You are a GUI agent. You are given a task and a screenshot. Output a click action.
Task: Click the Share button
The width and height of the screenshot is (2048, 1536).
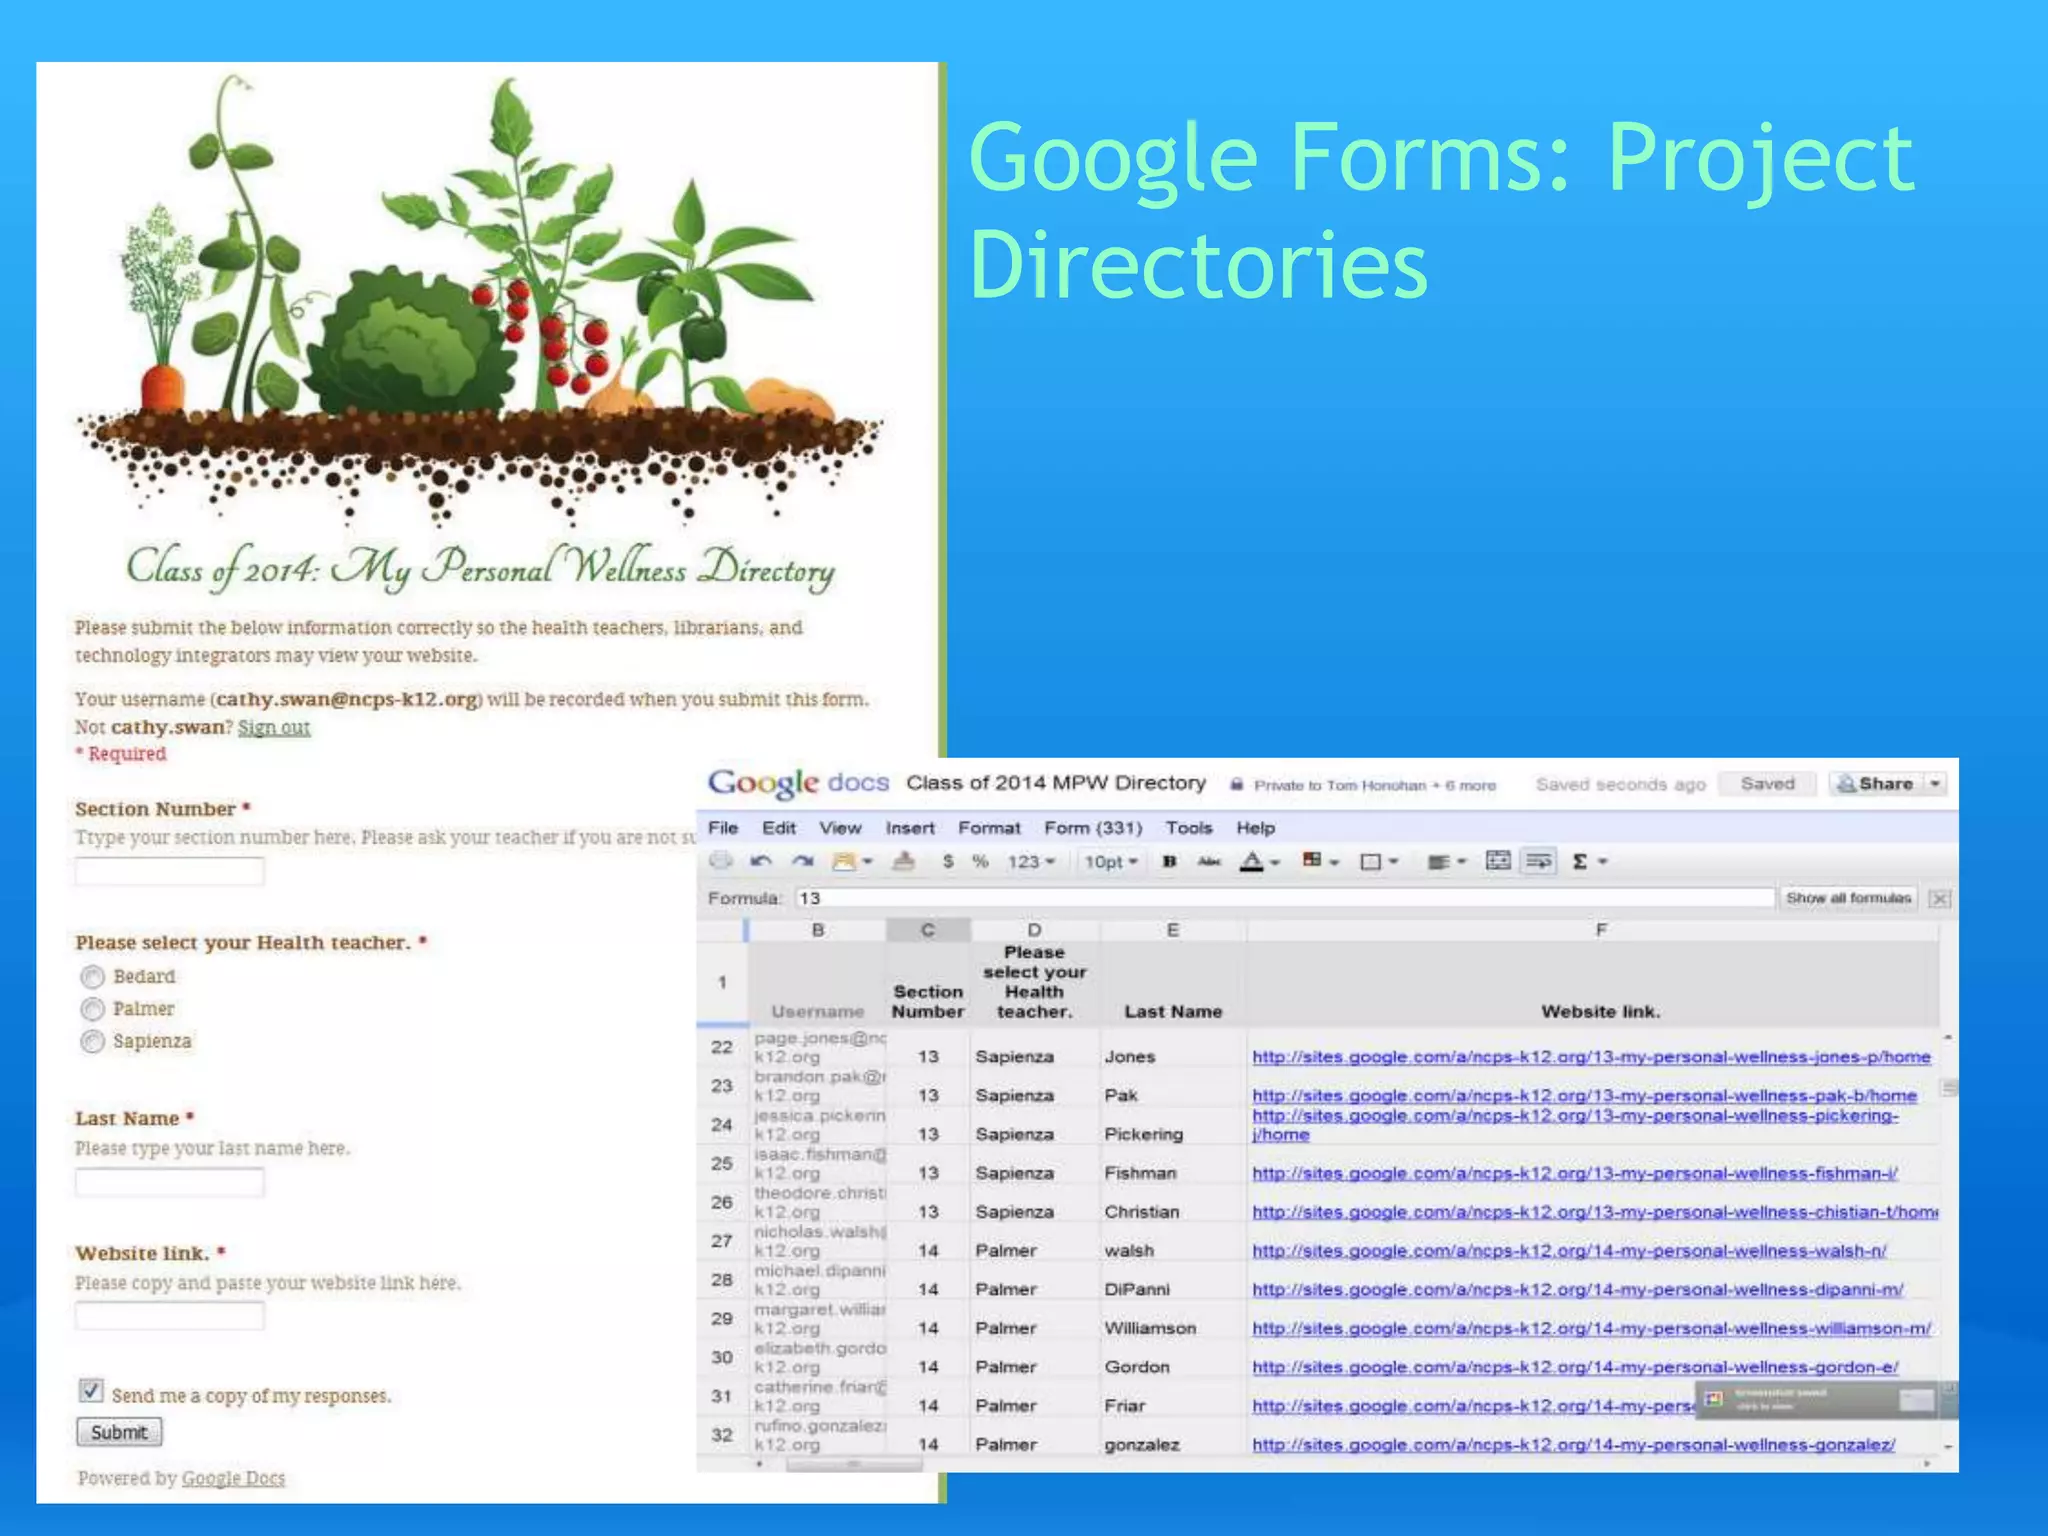pos(1875,784)
